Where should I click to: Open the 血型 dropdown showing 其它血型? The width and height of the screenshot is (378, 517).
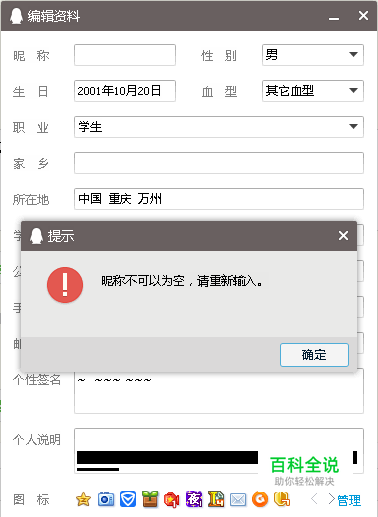(x=313, y=91)
